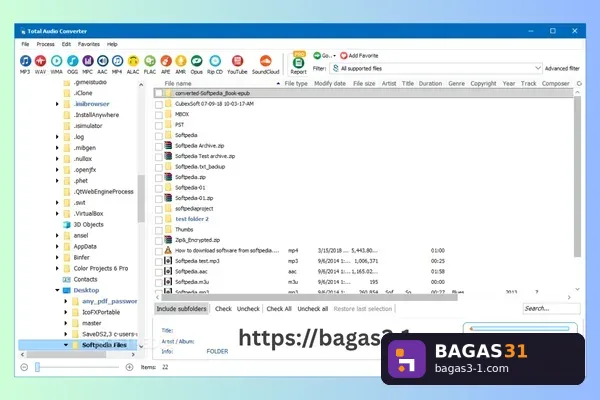The height and width of the screenshot is (400, 600).
Task: Click the audio playback progress bar
Action: [520, 328]
